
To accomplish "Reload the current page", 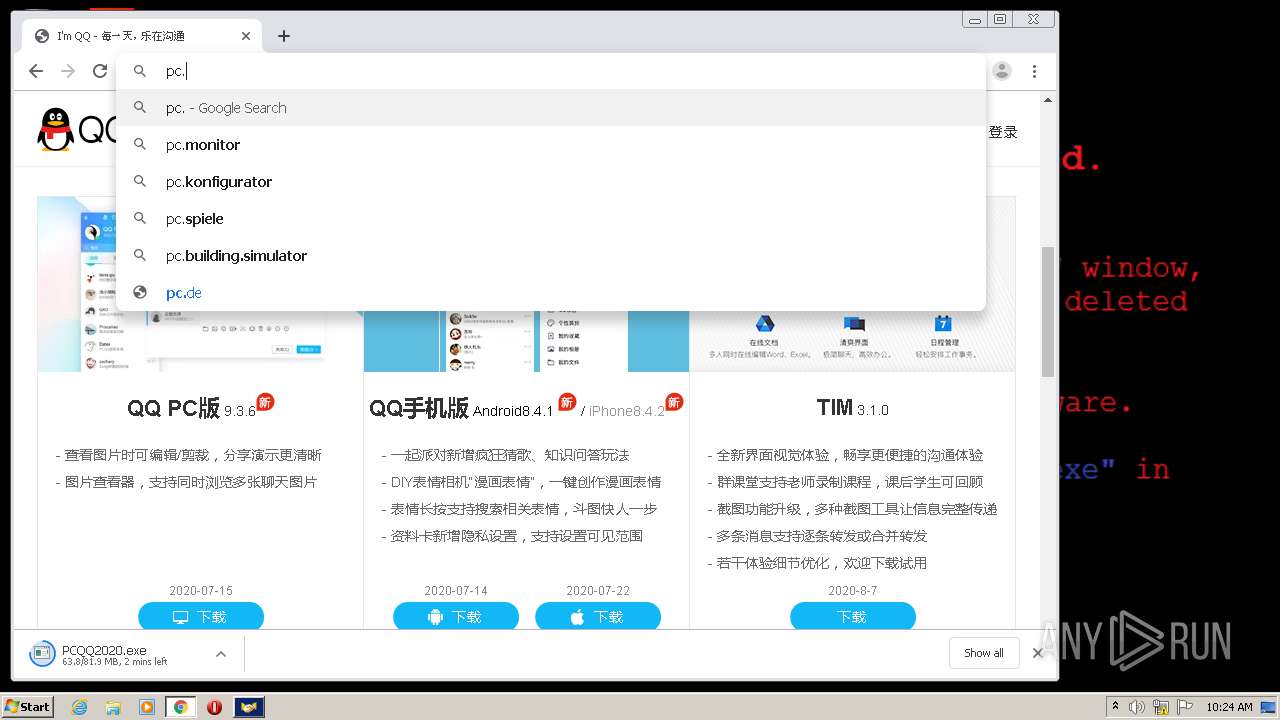I will pyautogui.click(x=100, y=71).
